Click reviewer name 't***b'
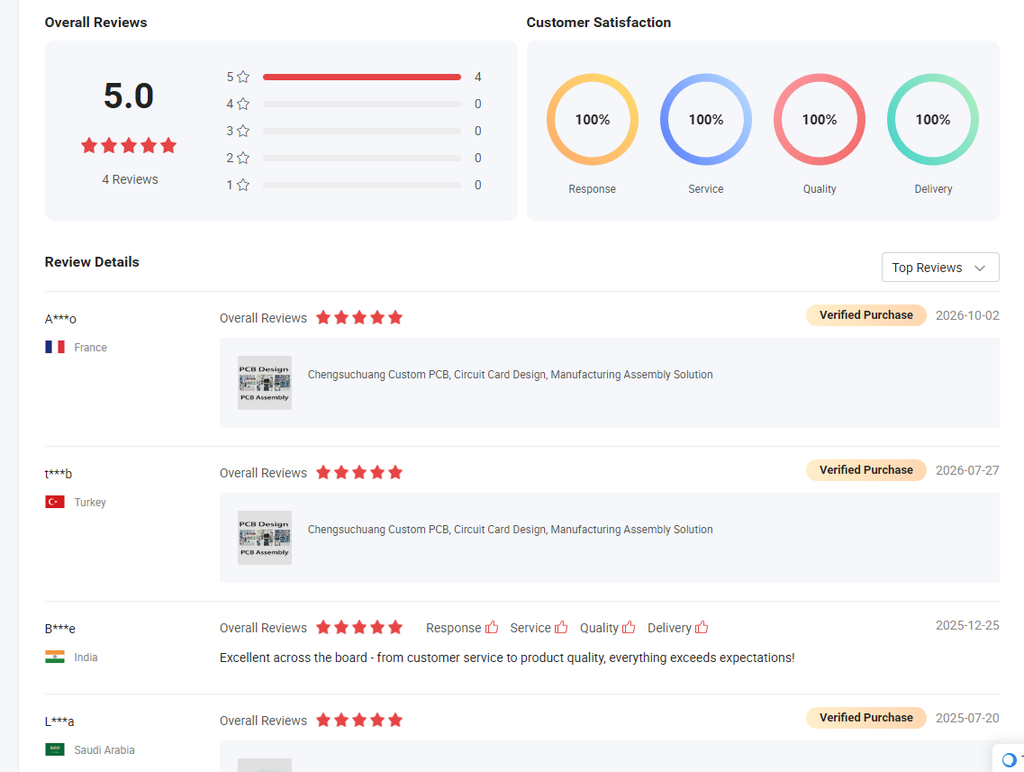Viewport: 1024px width, 772px height. click(x=58, y=474)
